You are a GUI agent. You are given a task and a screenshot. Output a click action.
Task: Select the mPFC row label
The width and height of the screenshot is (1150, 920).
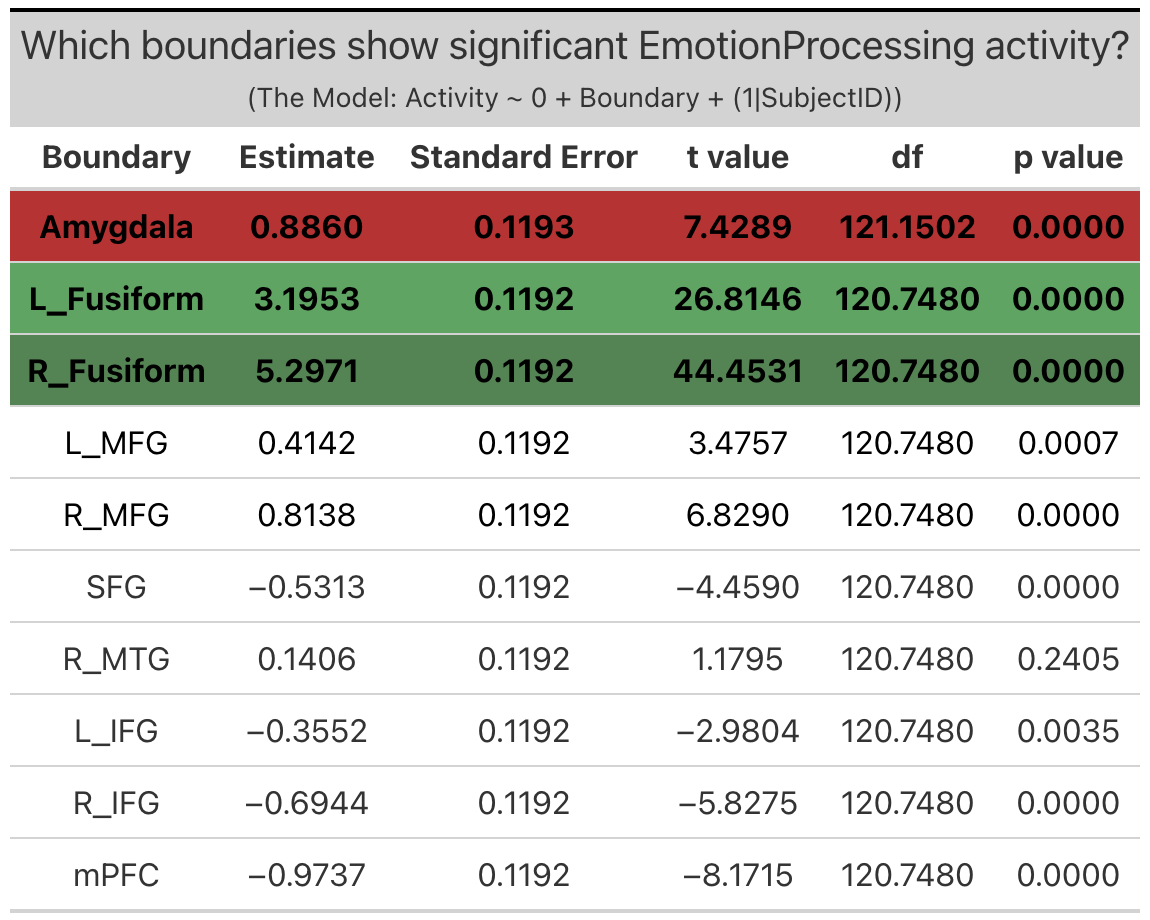coord(116,875)
